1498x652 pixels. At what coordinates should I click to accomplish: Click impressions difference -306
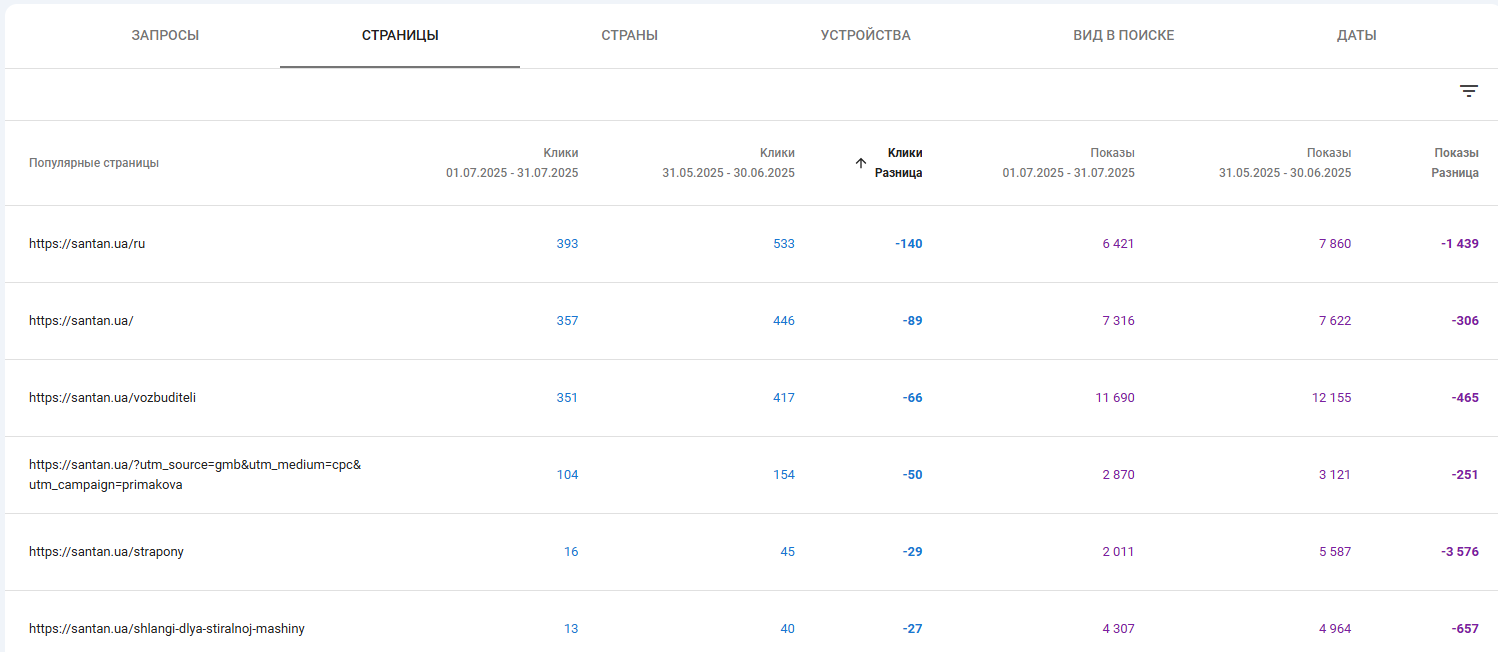[x=1465, y=321]
